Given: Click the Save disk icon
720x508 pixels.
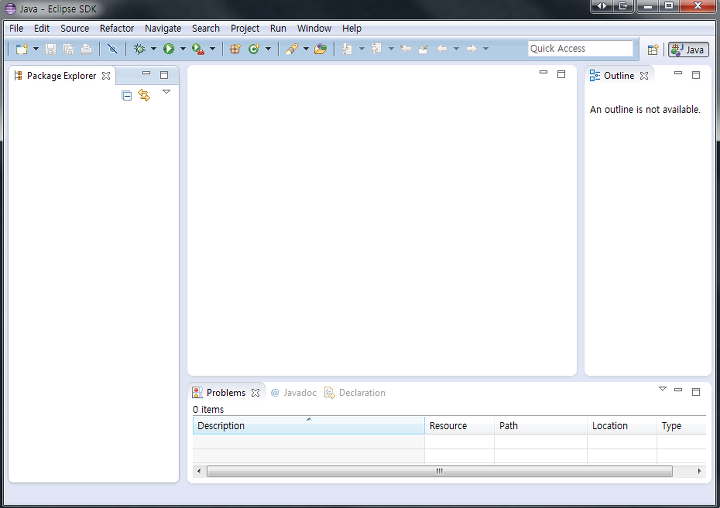Looking at the screenshot, I should [51, 49].
